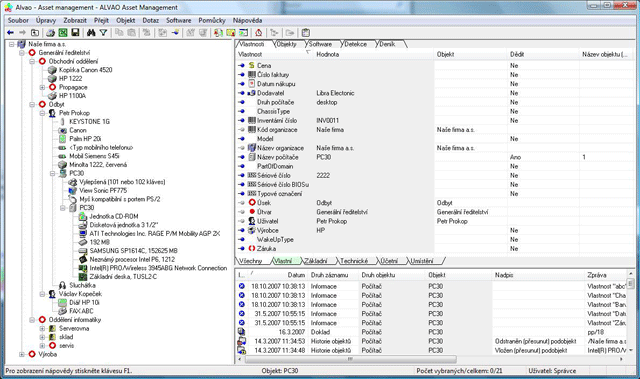
Task: Click the info icon of first log row
Action: pos(242,286)
